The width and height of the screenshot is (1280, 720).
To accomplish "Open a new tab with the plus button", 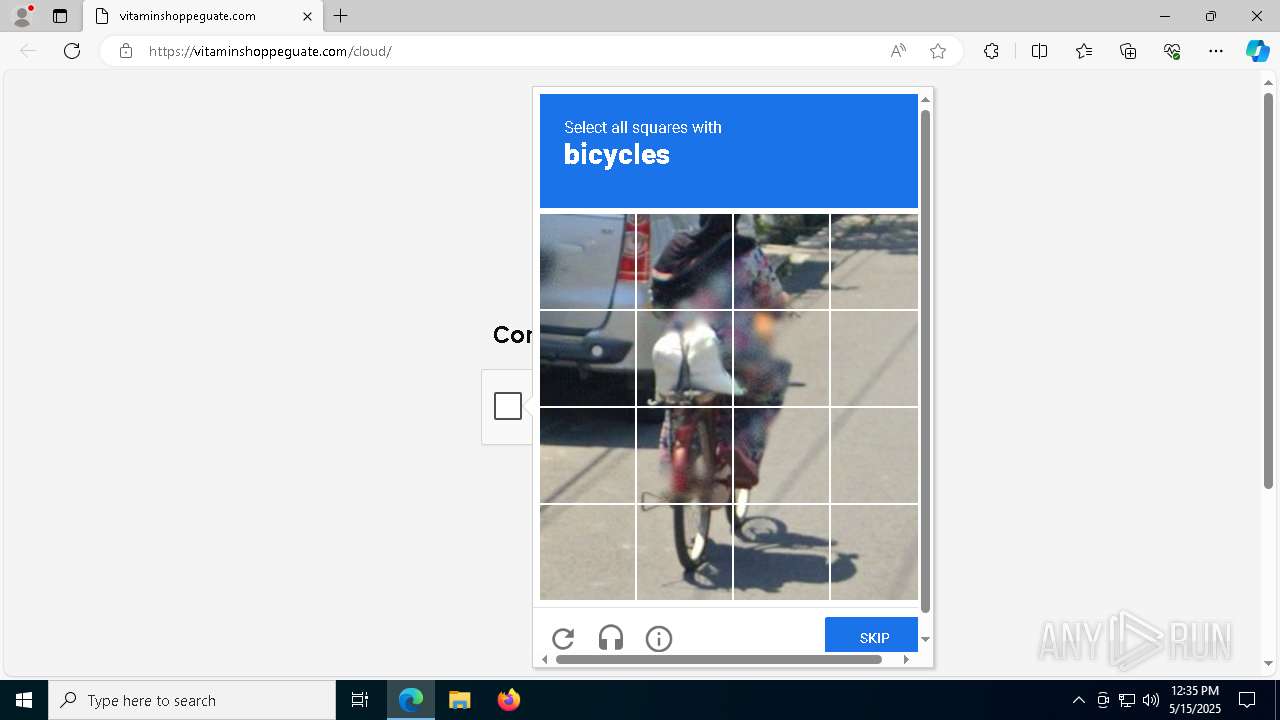I will [341, 16].
